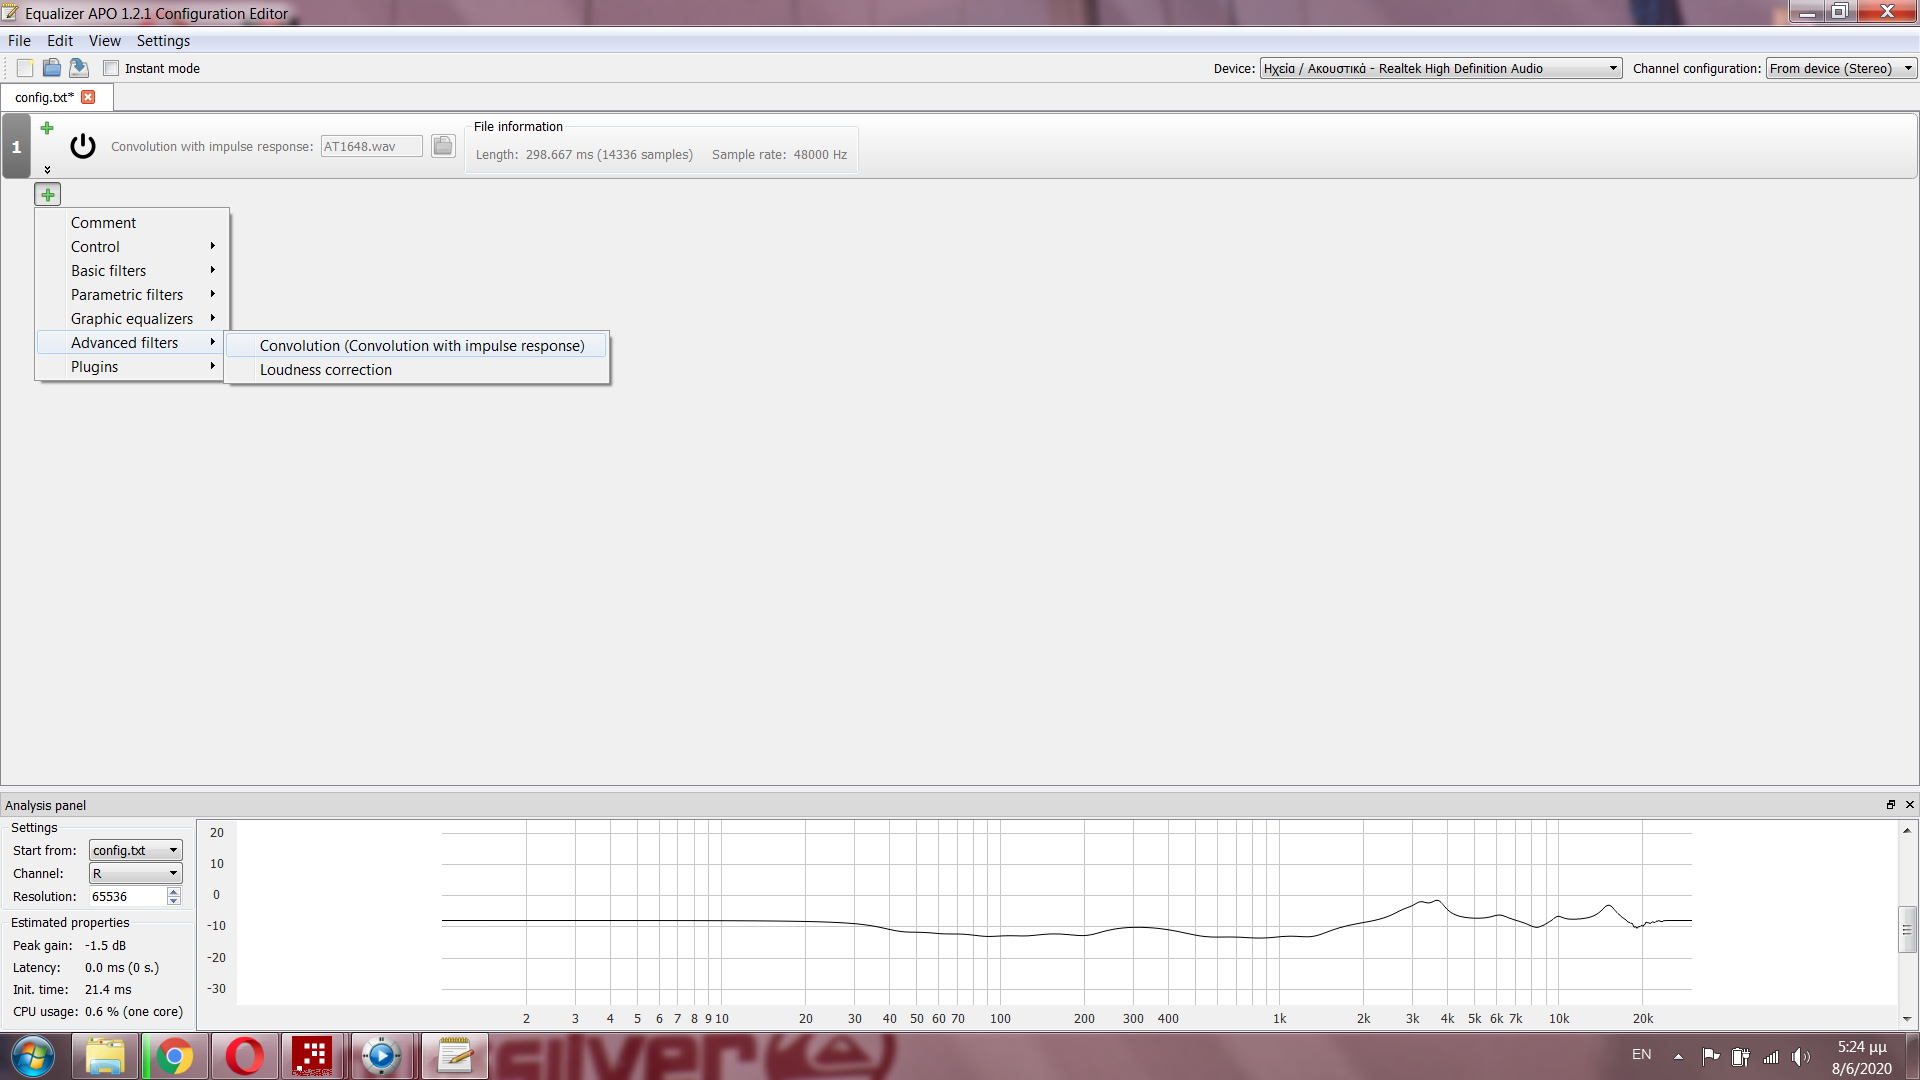The width and height of the screenshot is (1920, 1080).
Task: Click the AT1648.wav impulse response field
Action: (371, 146)
